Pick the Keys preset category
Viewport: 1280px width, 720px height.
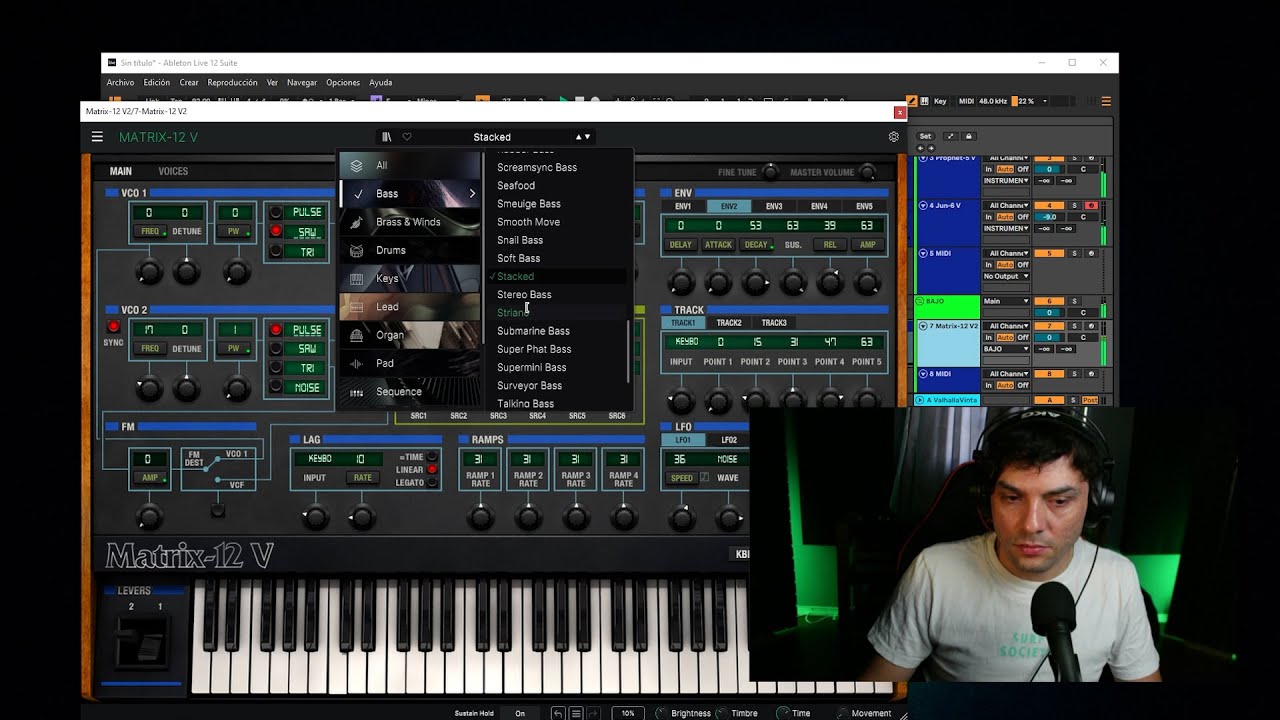pos(410,278)
